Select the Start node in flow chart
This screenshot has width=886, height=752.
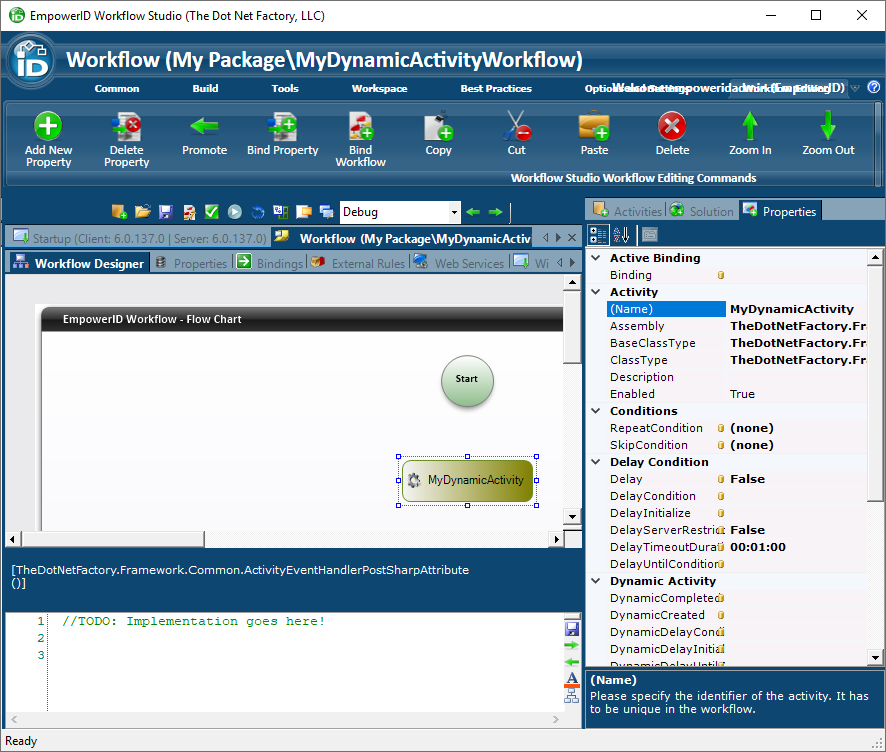(467, 381)
